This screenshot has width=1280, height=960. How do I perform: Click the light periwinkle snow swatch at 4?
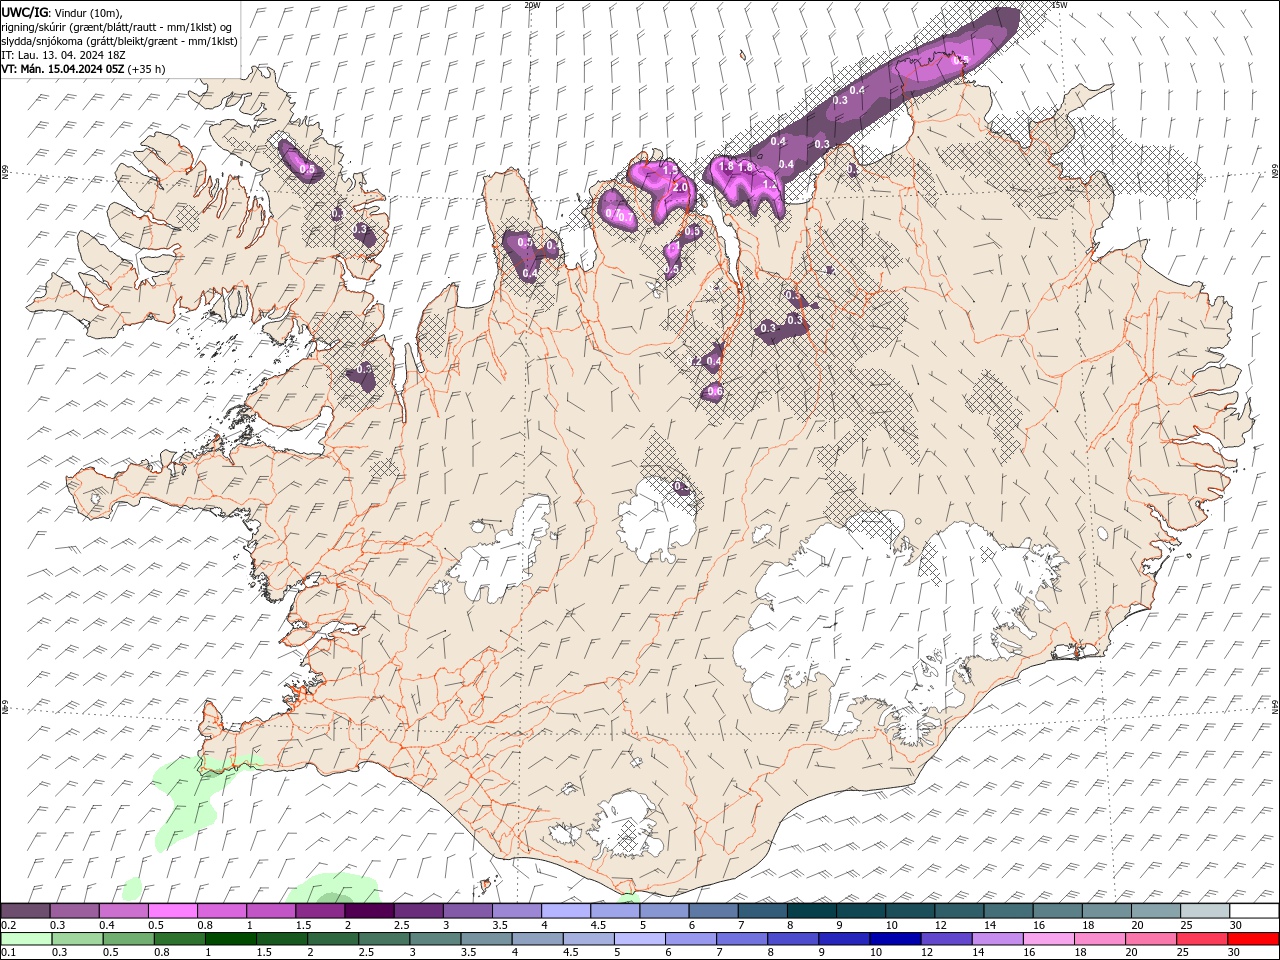pos(566,911)
